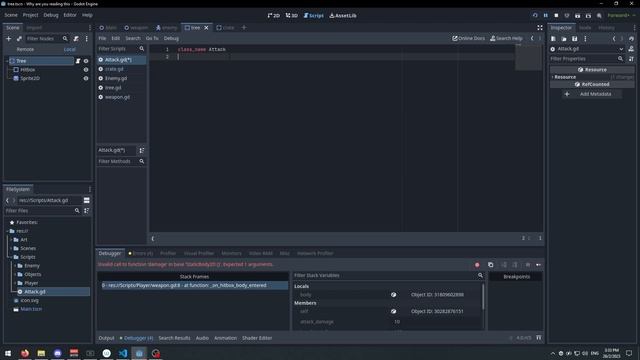Open the Inspector object history list
Image resolution: width=640 pixels, height=360 pixels.
631,39
